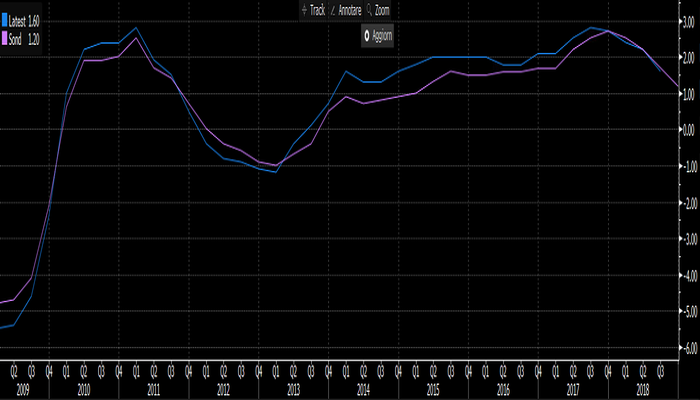The height and width of the screenshot is (400, 700).
Task: Activate the Zoom toolbar label
Action: point(382,9)
